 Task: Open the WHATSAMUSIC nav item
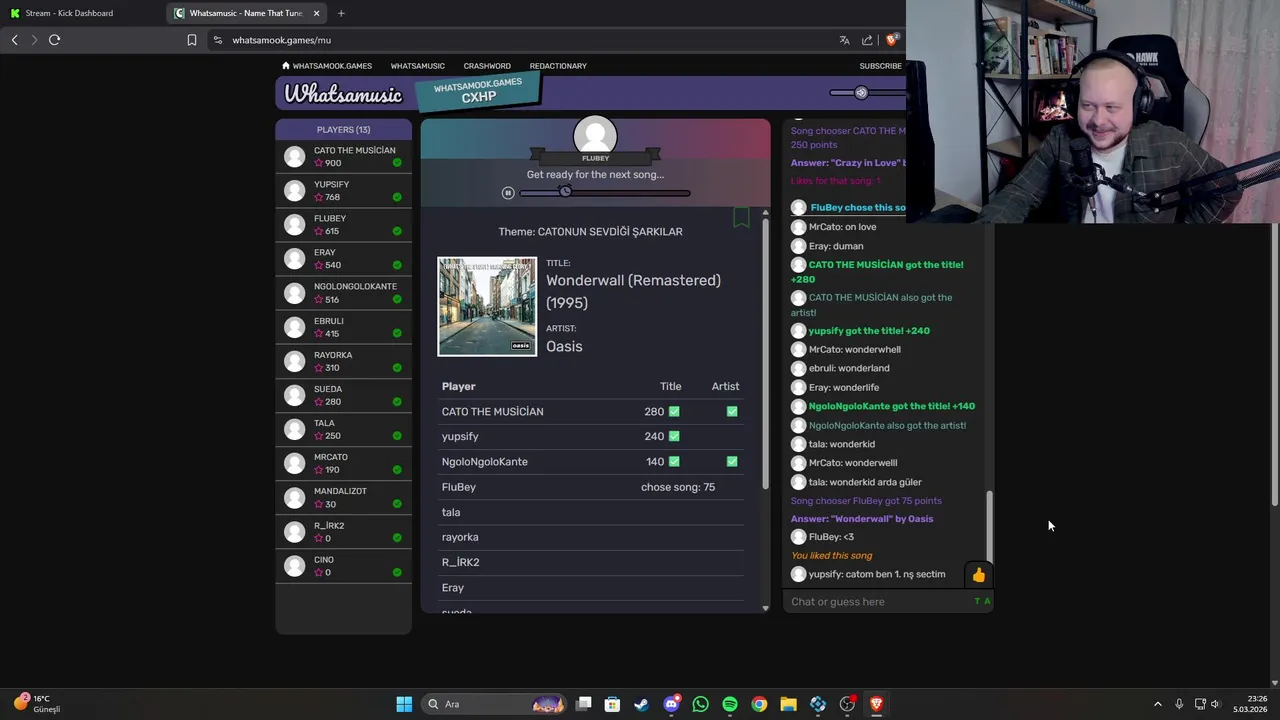[x=418, y=66]
